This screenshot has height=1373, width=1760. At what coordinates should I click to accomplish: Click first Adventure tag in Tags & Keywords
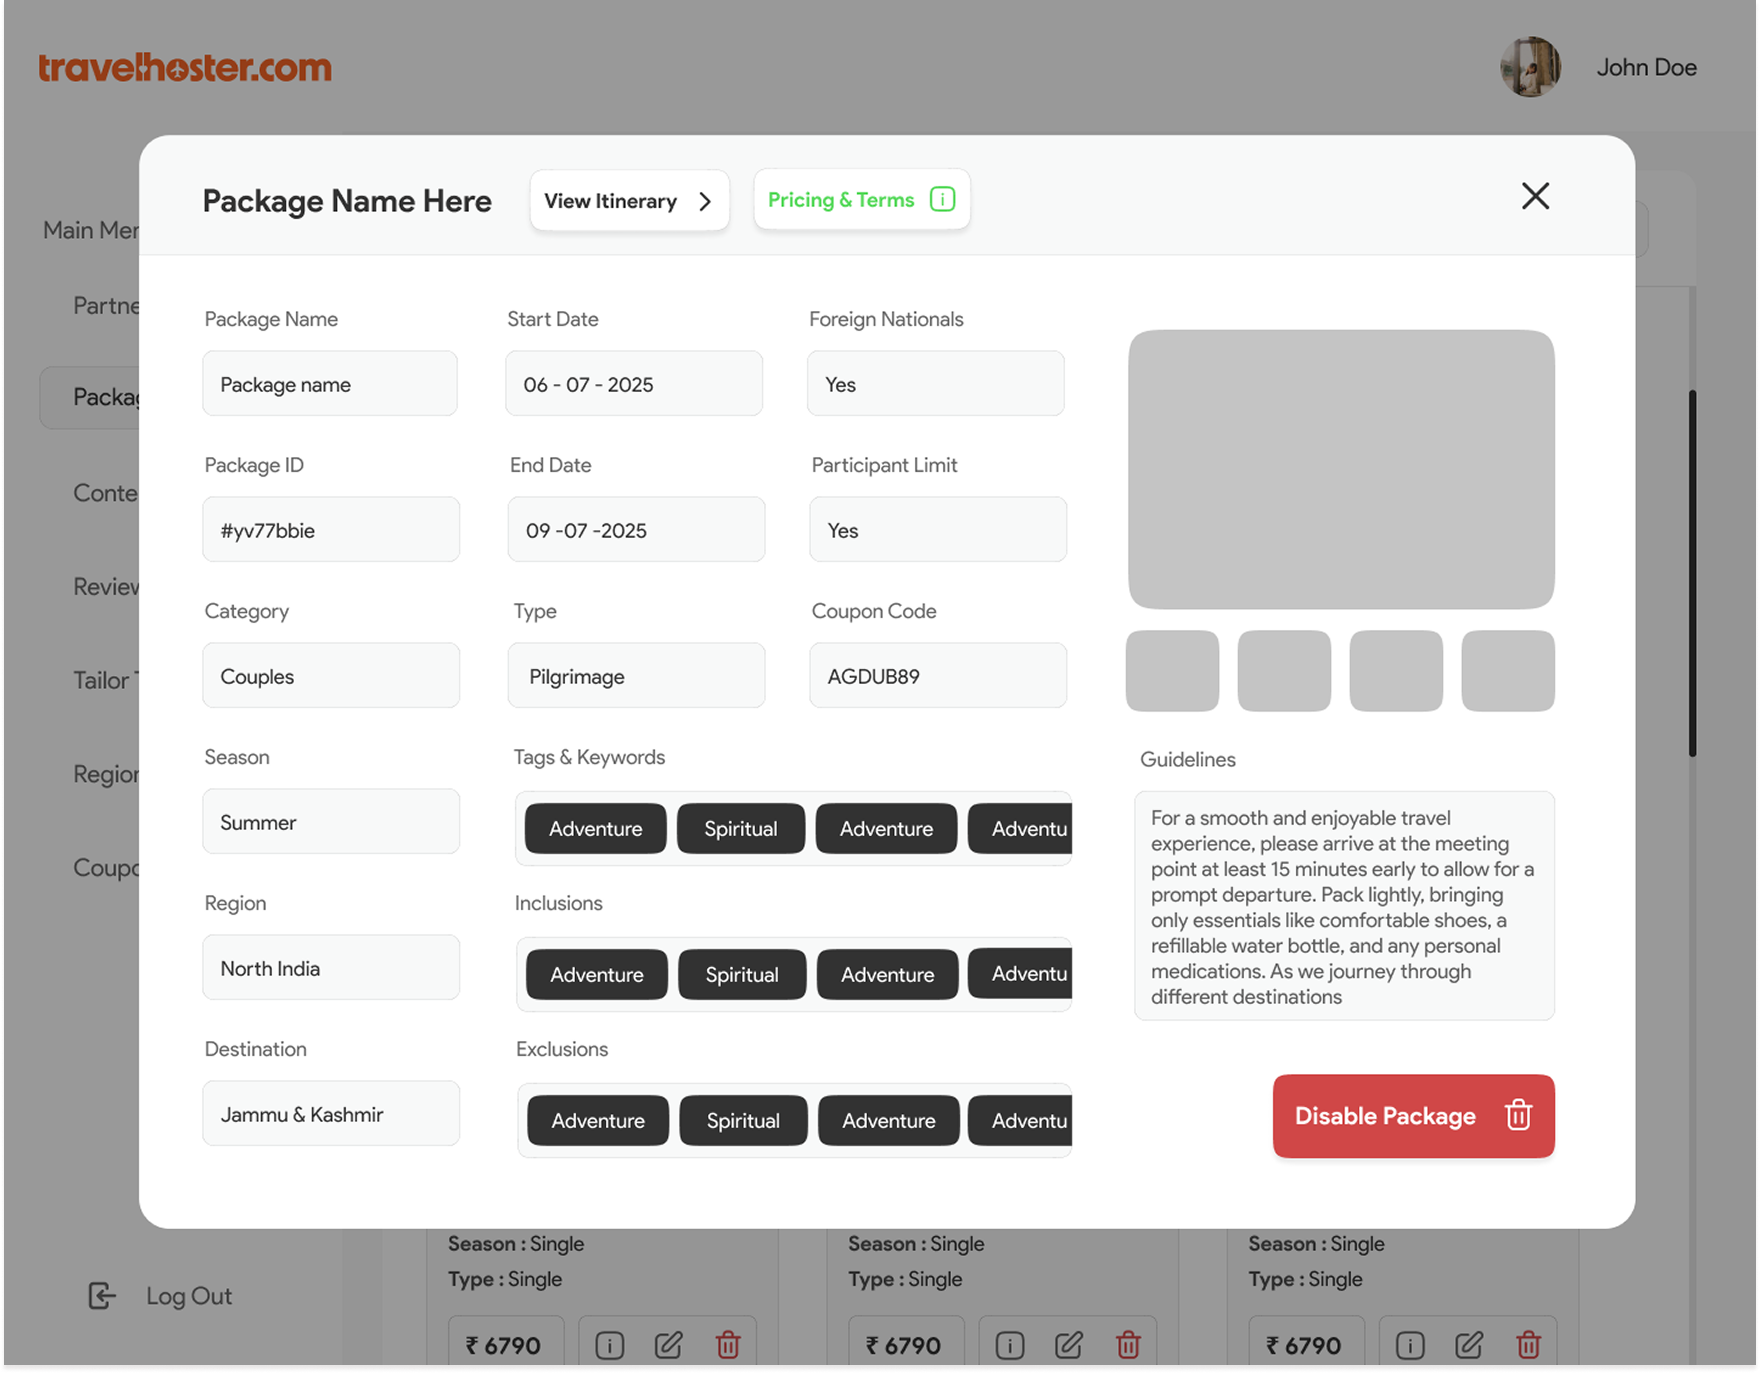596,829
